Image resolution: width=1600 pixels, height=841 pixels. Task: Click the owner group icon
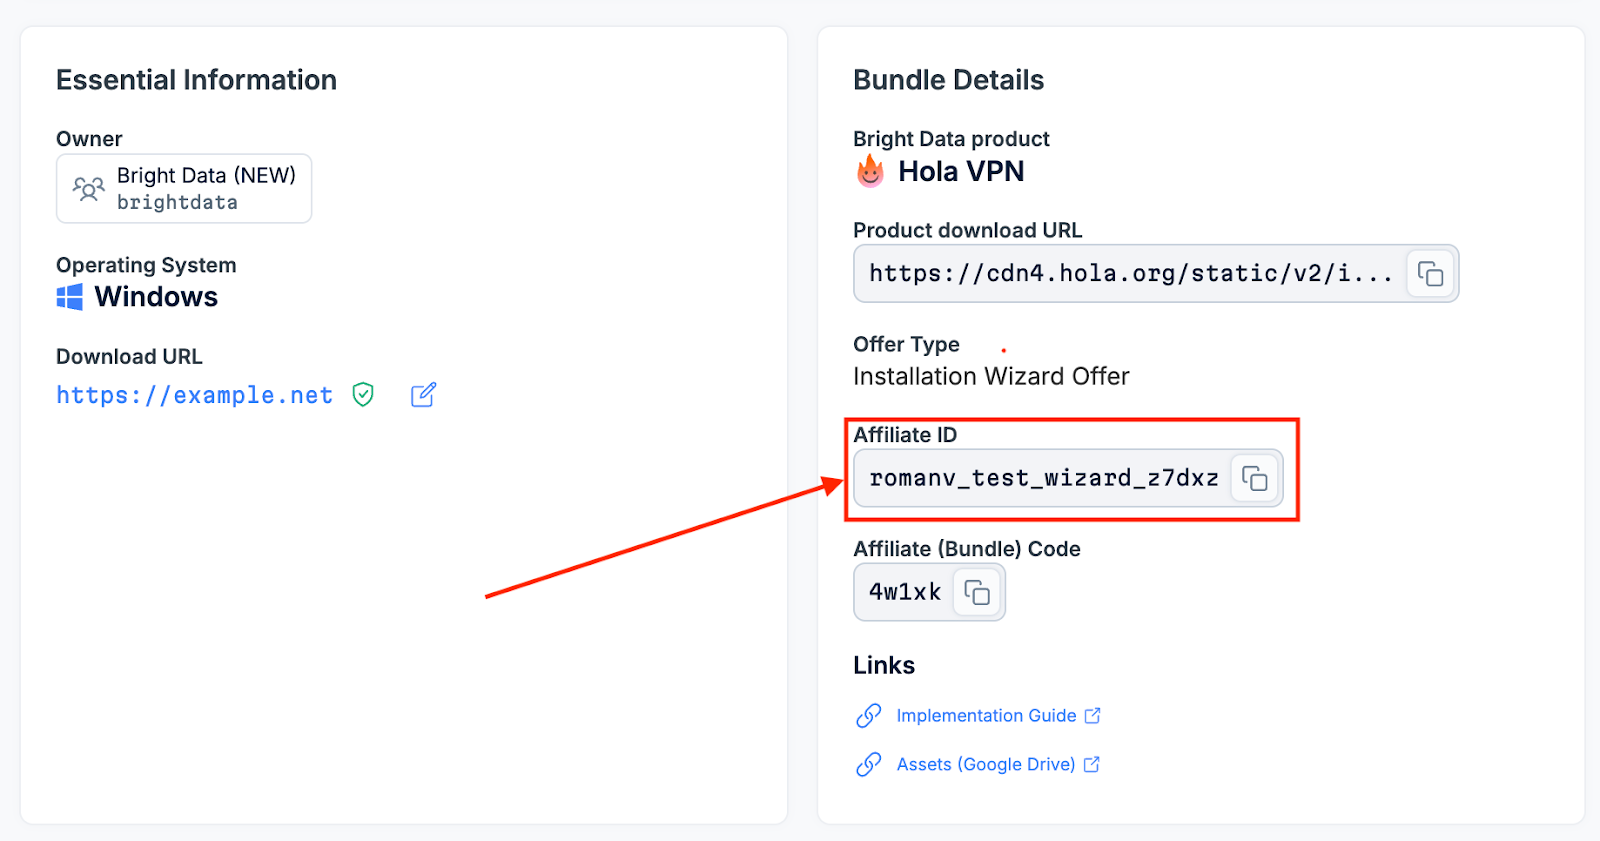(88, 189)
